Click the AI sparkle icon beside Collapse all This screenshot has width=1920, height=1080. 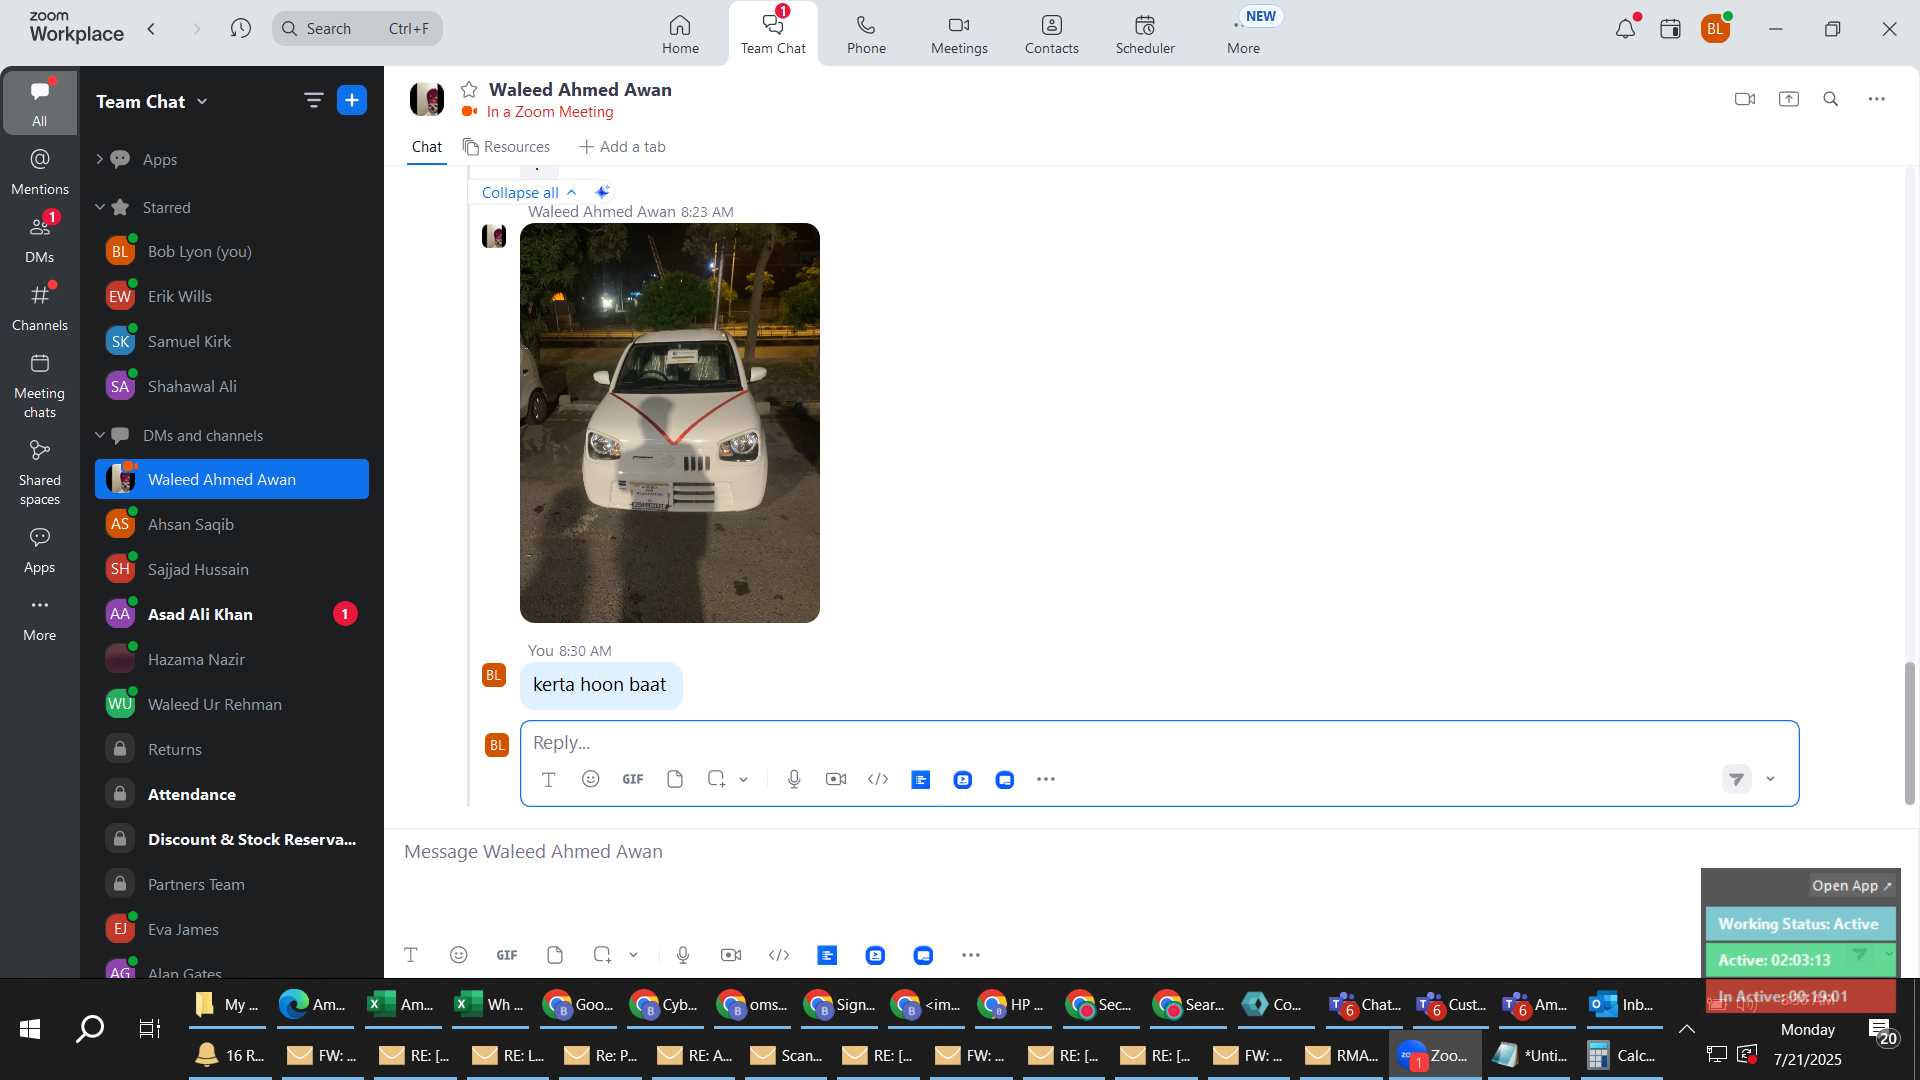click(602, 192)
